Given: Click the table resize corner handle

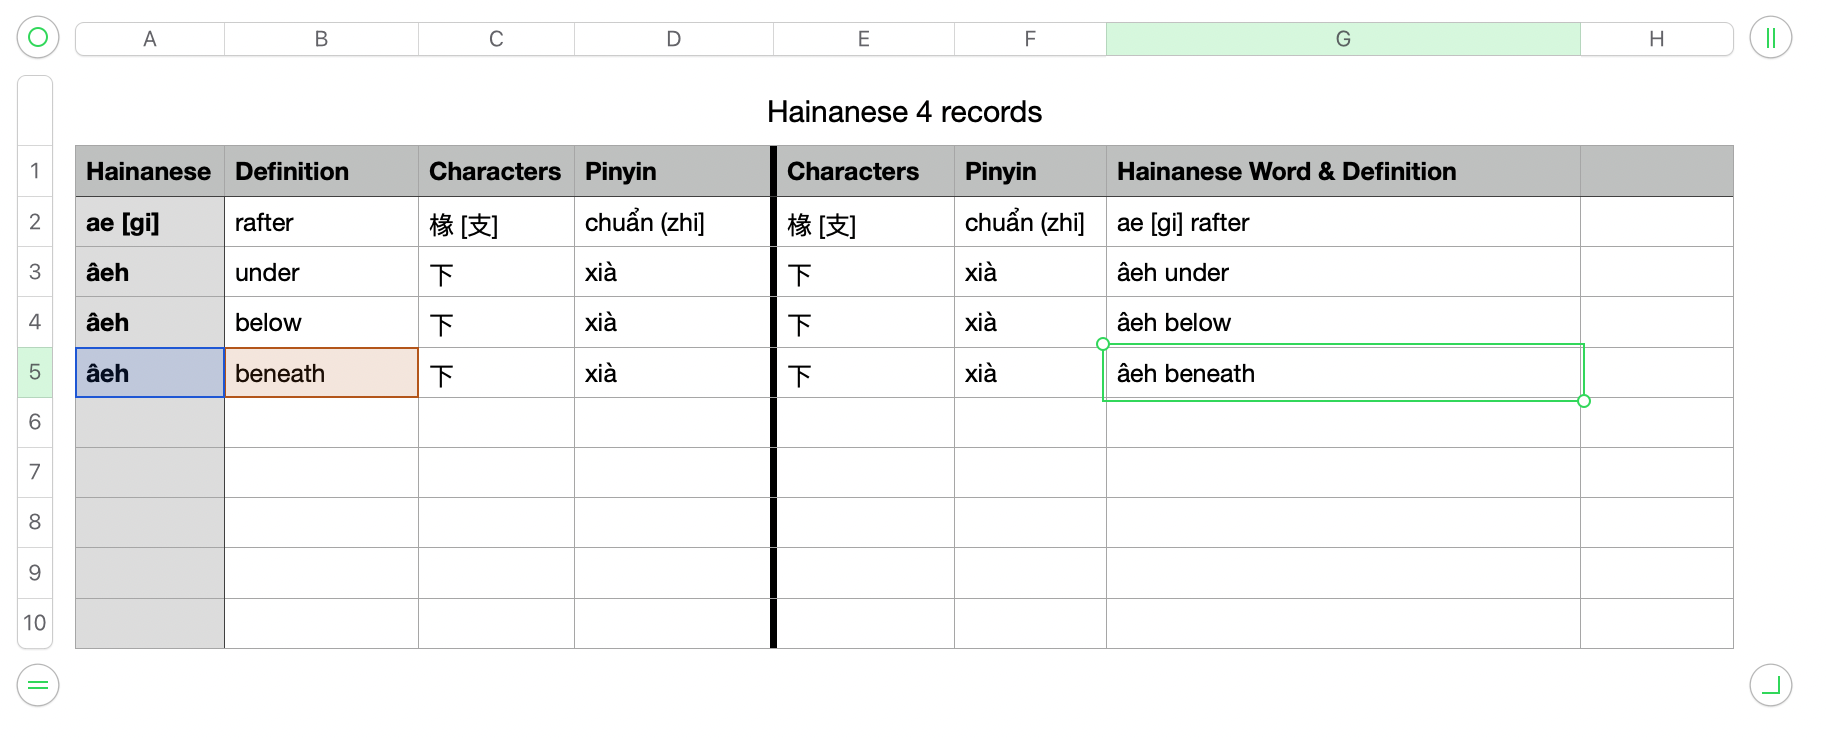Looking at the screenshot, I should tap(1770, 685).
